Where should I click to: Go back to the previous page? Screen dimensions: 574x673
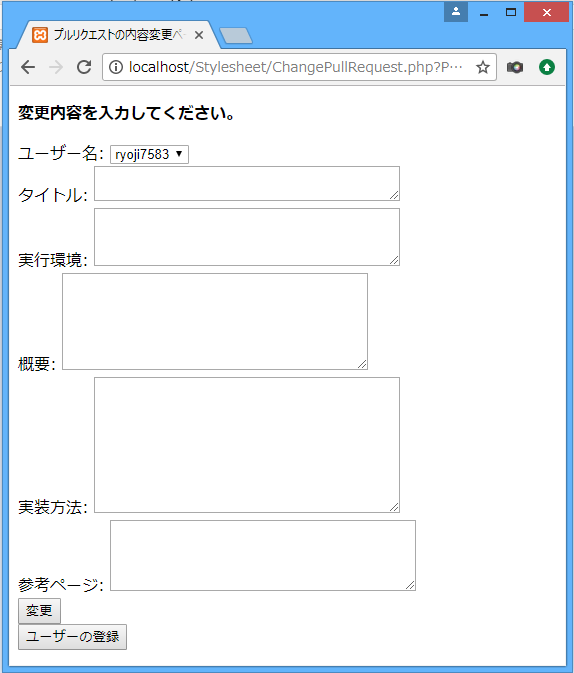coord(28,67)
